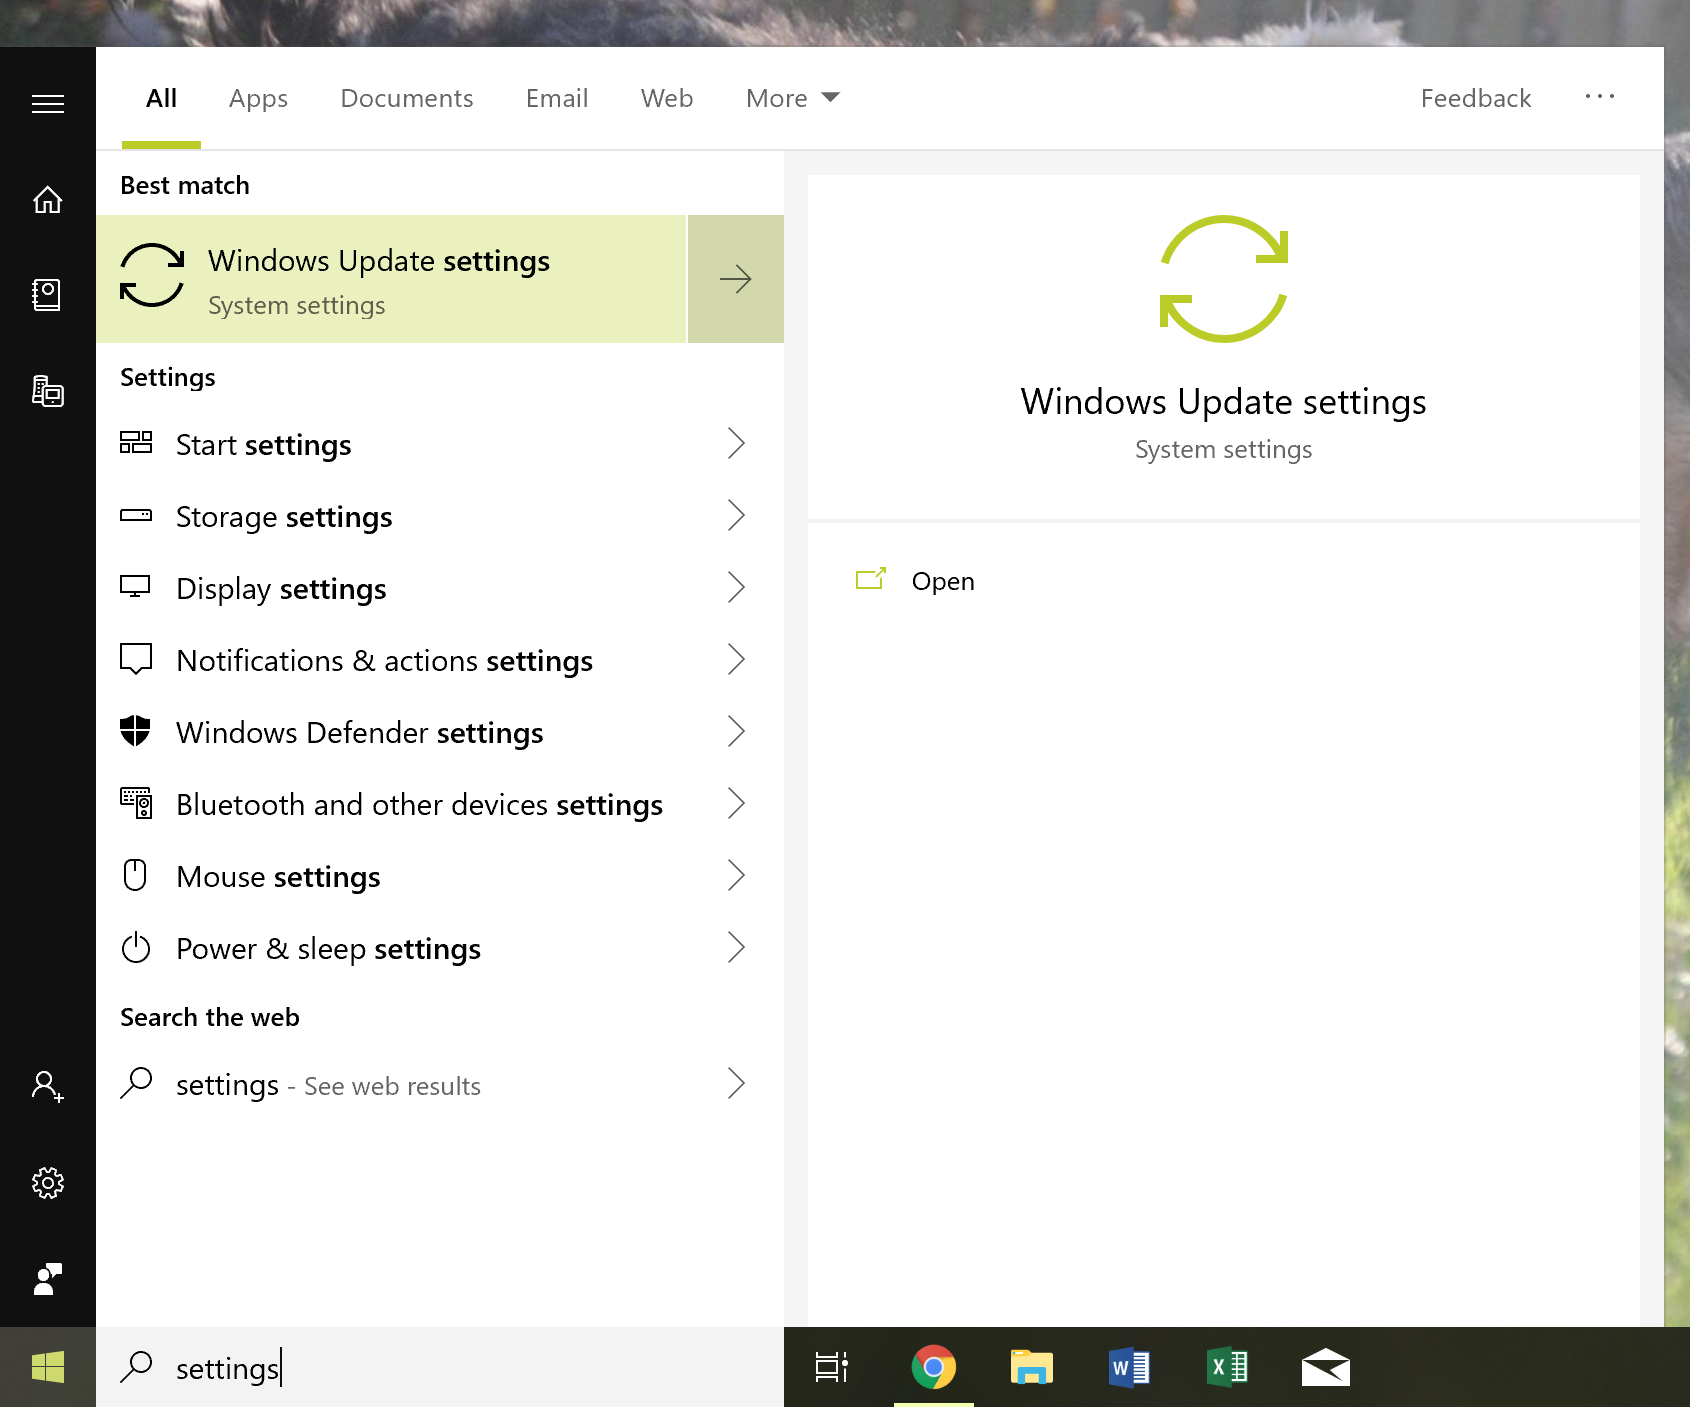Expand chevron next to Mouse settings
Screen dimensions: 1690x1407
(x=736, y=875)
